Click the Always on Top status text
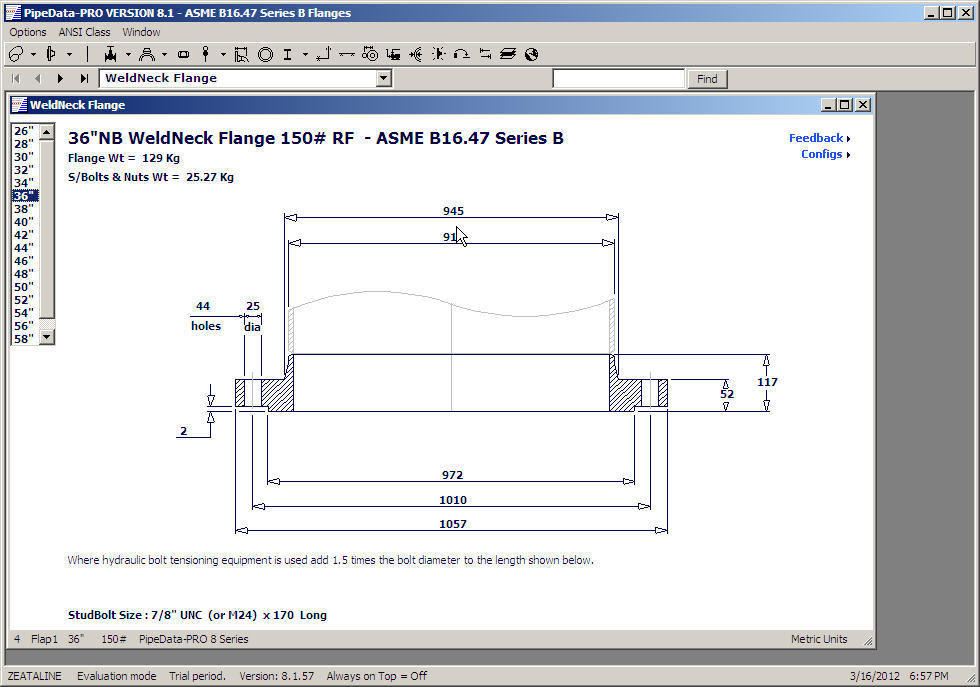This screenshot has width=980, height=687. point(377,676)
